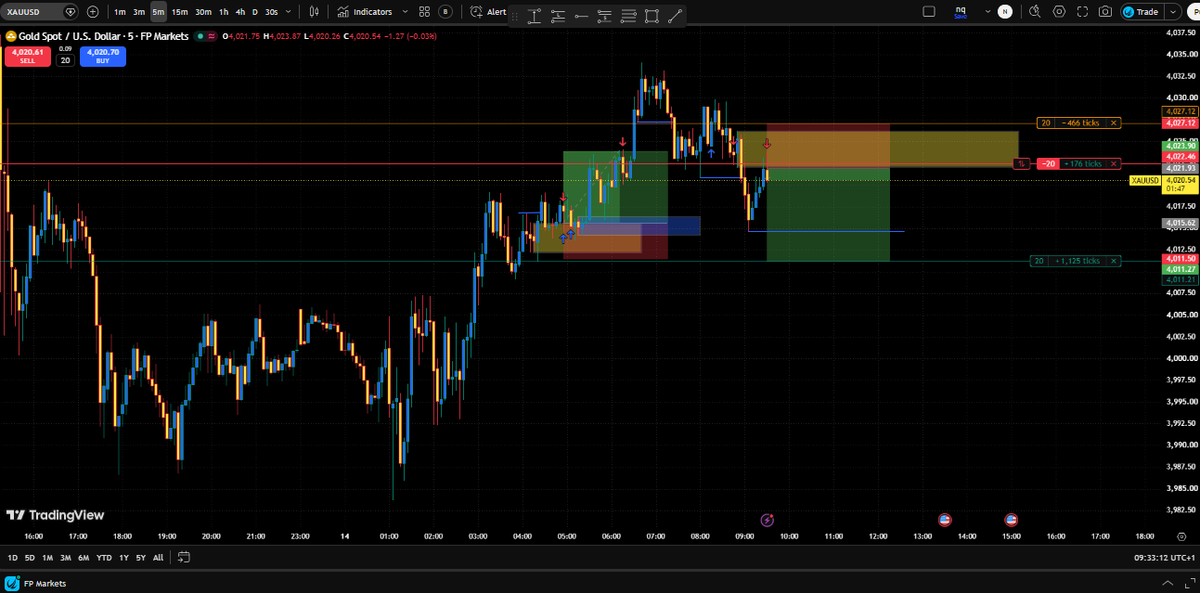Open timezone 09:33:12 UTC+1 menu
1200x593 pixels.
(x=1163, y=557)
